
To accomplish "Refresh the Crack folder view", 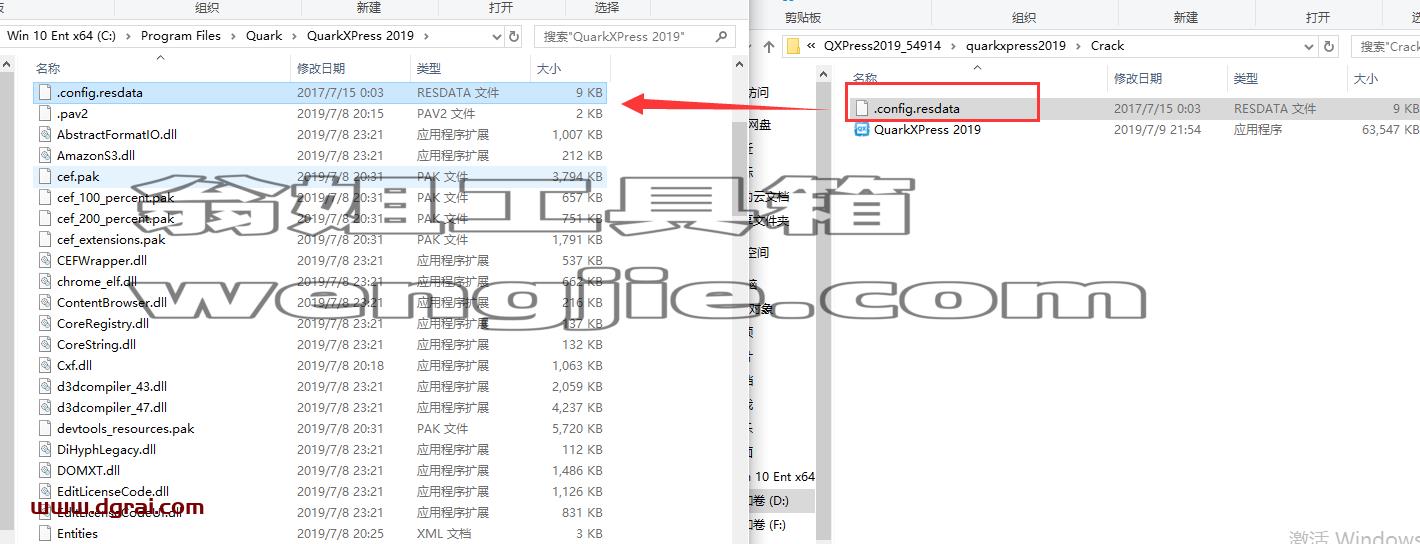I will click(1329, 46).
